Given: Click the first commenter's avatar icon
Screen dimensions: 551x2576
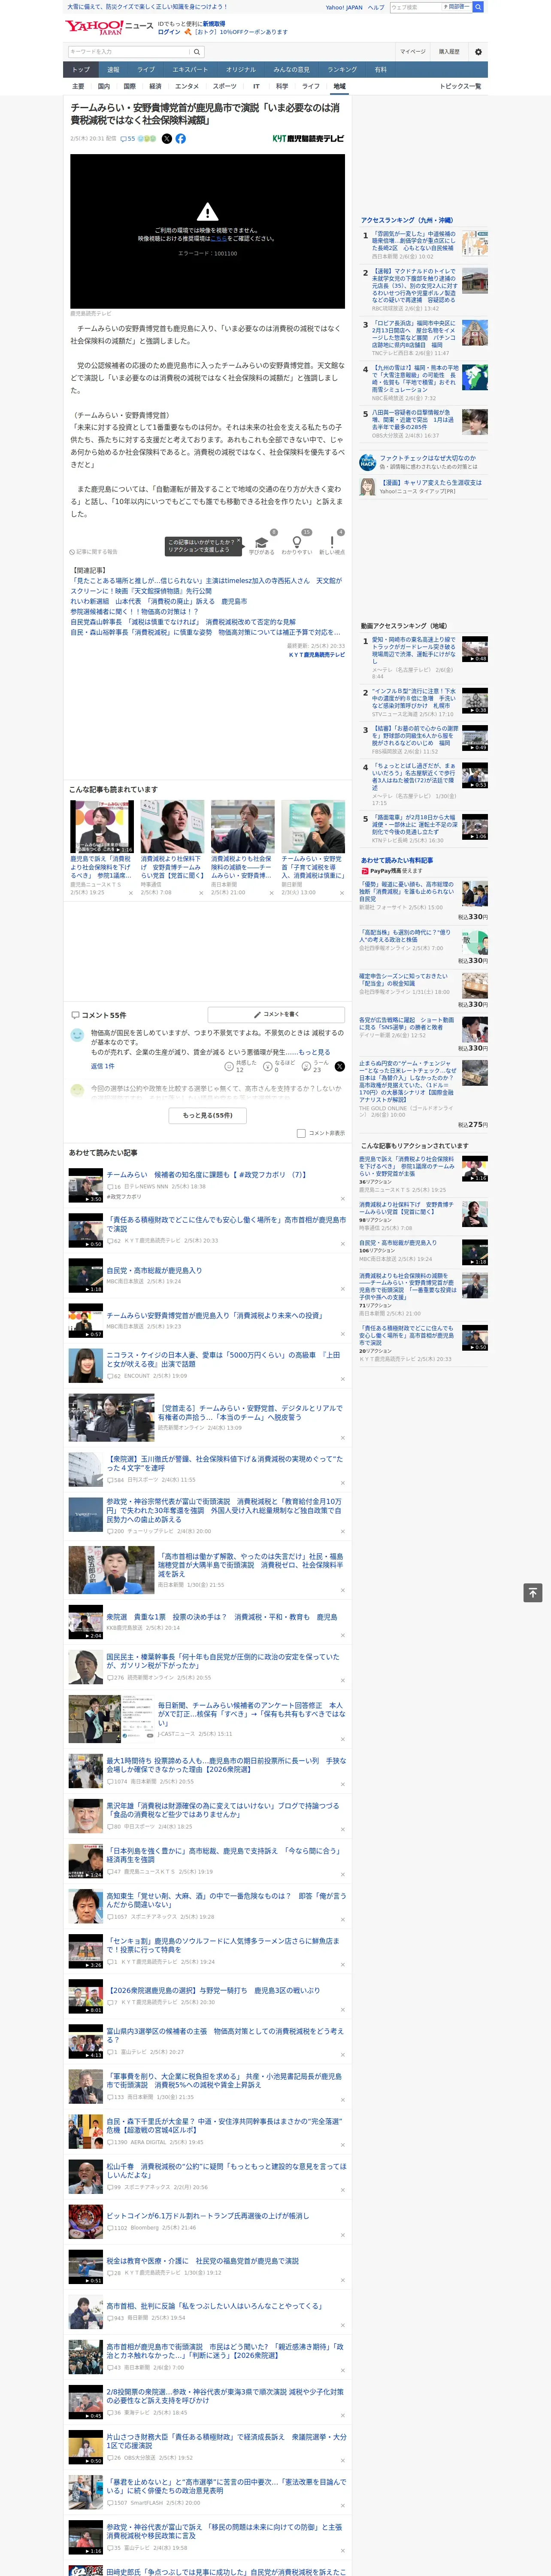Looking at the screenshot, I should (x=77, y=1035).
